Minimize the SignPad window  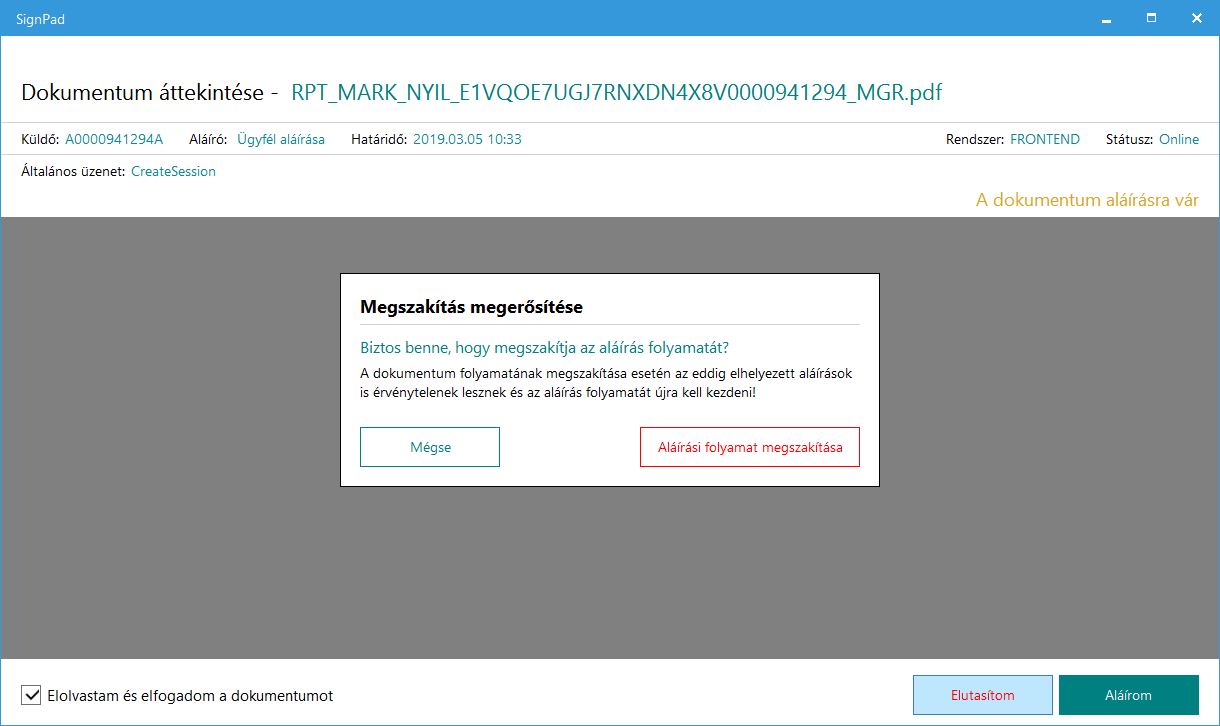click(x=1106, y=18)
